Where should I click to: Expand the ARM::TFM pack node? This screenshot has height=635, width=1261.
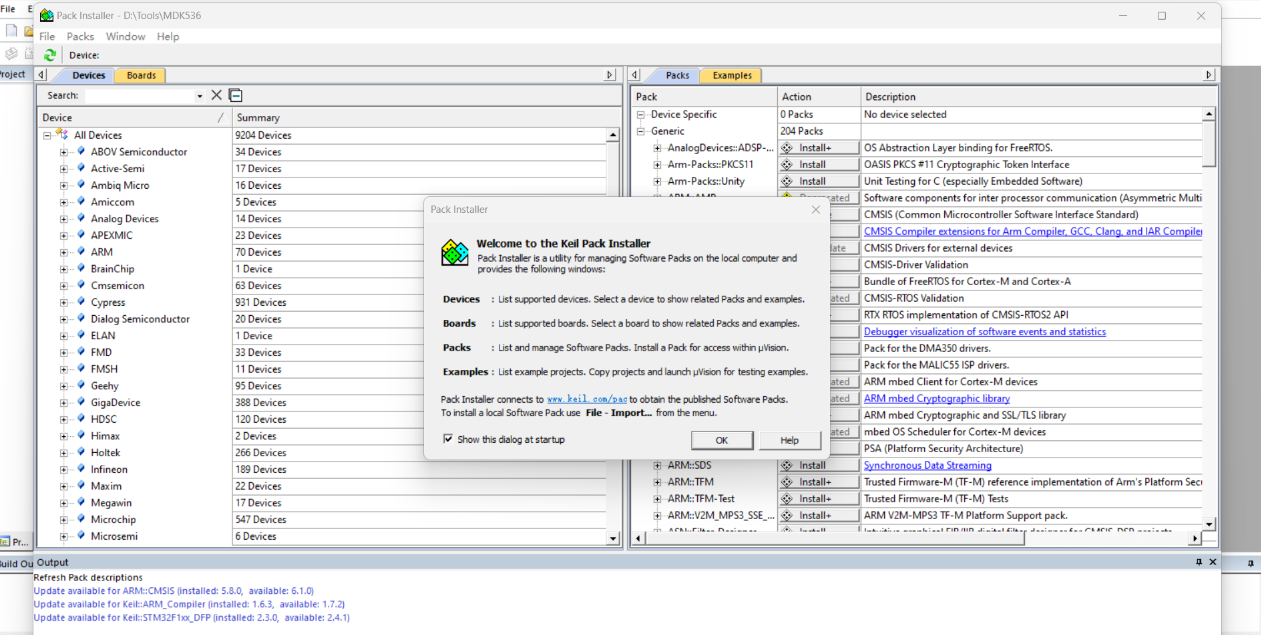658,482
